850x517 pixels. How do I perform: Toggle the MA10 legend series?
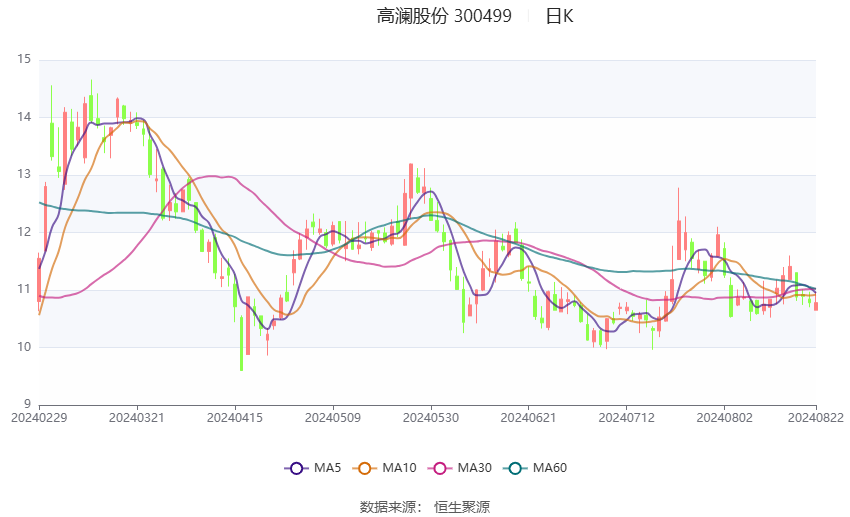384,468
